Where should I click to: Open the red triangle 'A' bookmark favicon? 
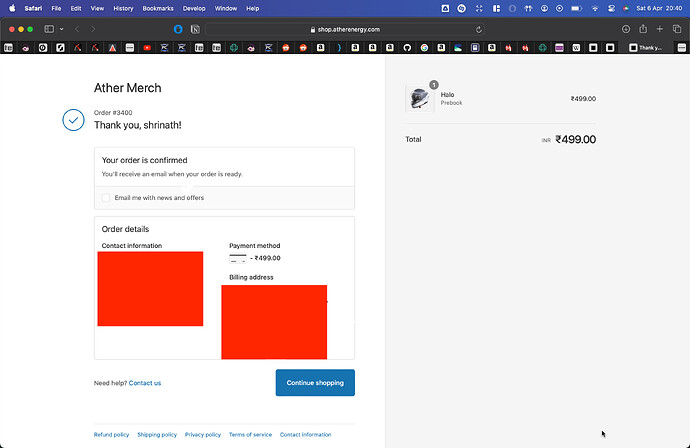tap(112, 48)
